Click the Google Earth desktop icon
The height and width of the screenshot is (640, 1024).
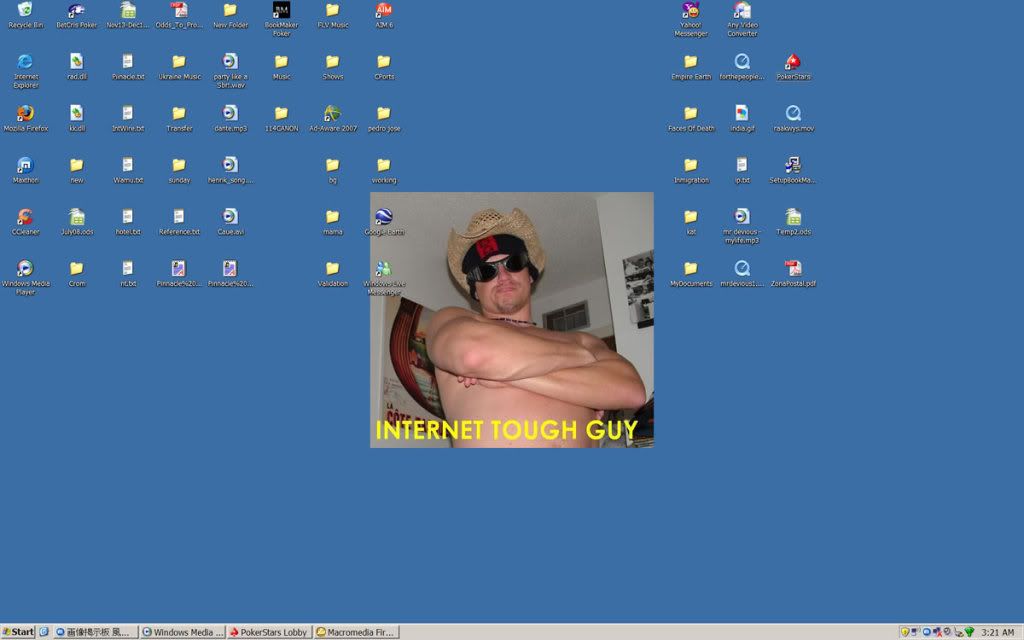coord(383,217)
